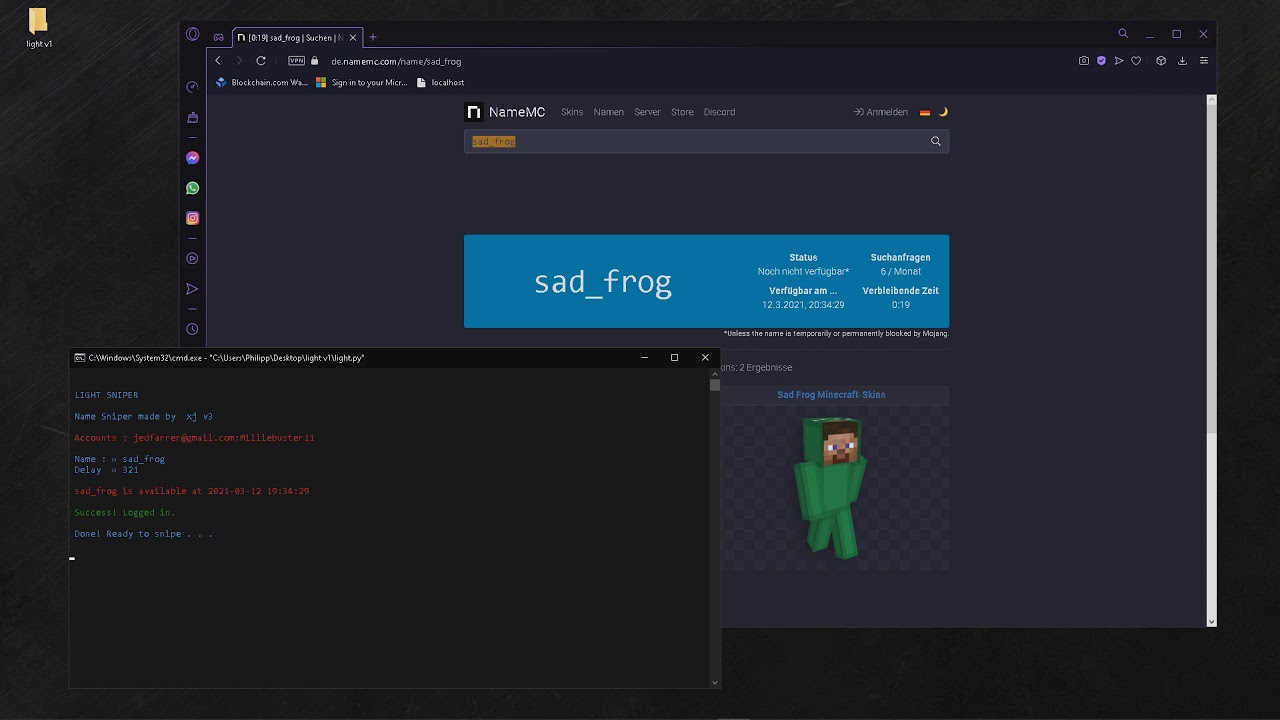Toggle the VPN badge in address bar
This screenshot has height=720, width=1280.
tap(296, 61)
